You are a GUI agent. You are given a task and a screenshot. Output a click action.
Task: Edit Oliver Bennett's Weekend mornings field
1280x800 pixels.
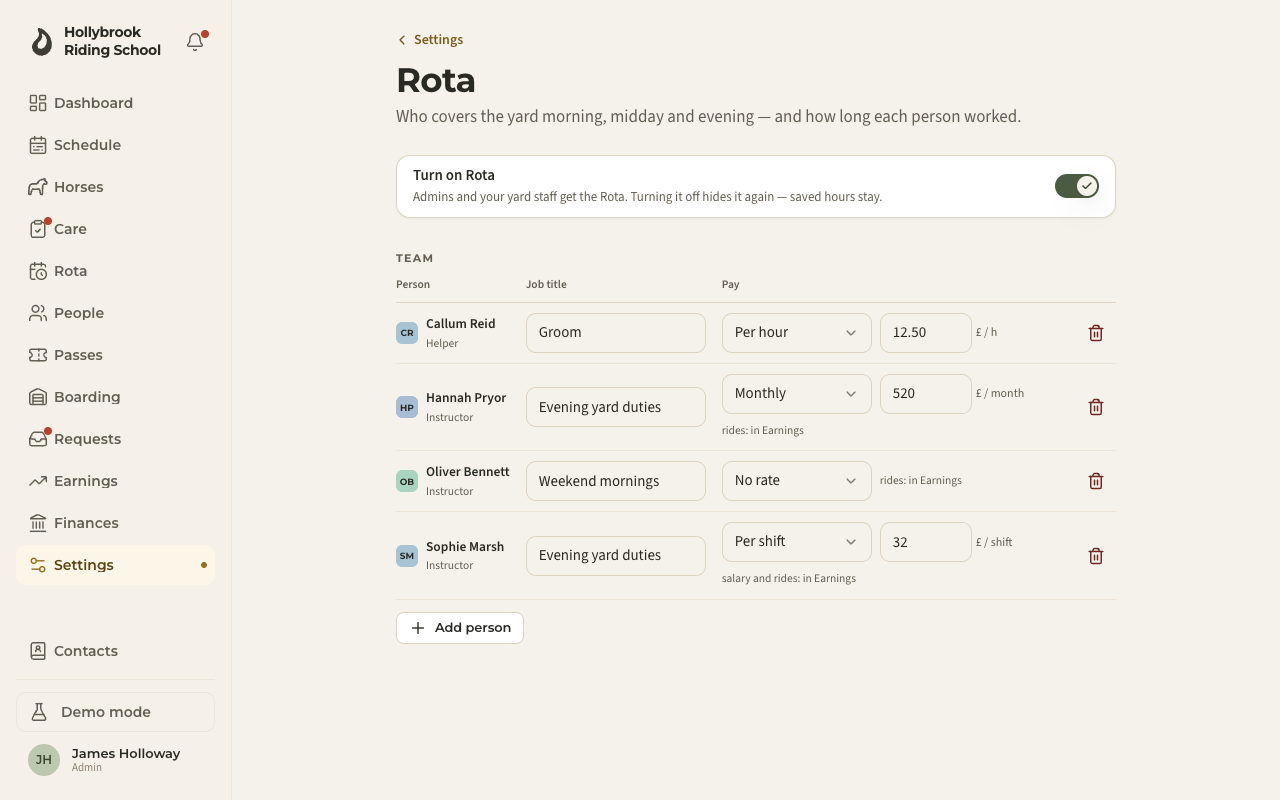pos(616,481)
